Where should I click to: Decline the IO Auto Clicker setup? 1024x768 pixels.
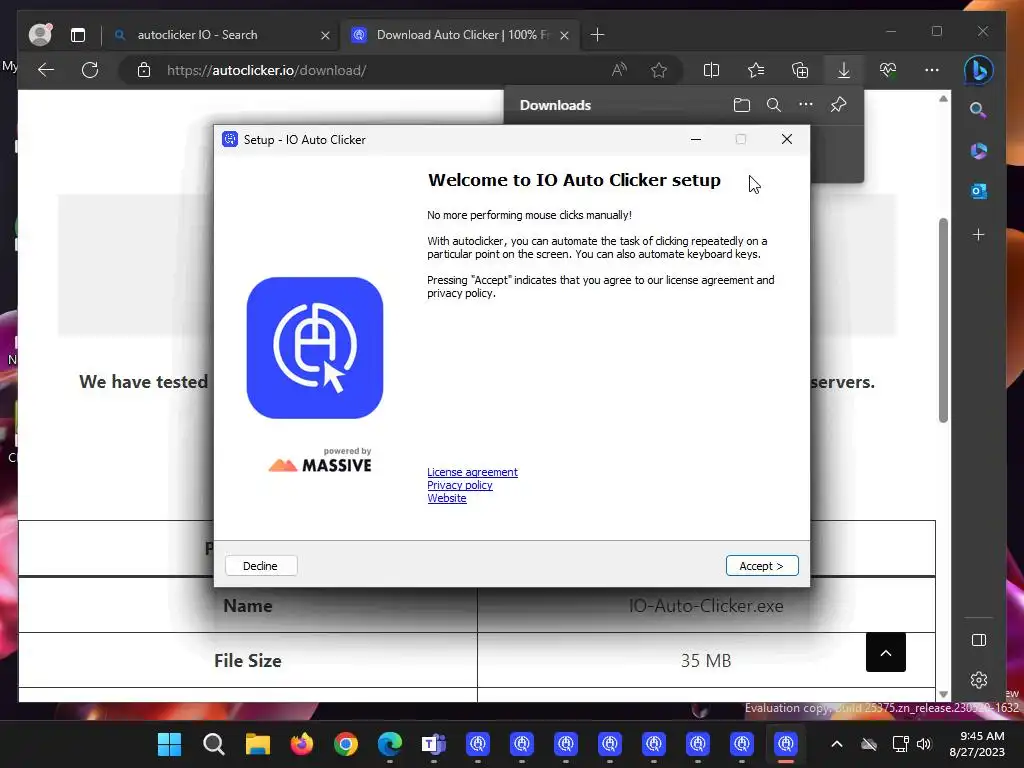click(x=261, y=566)
